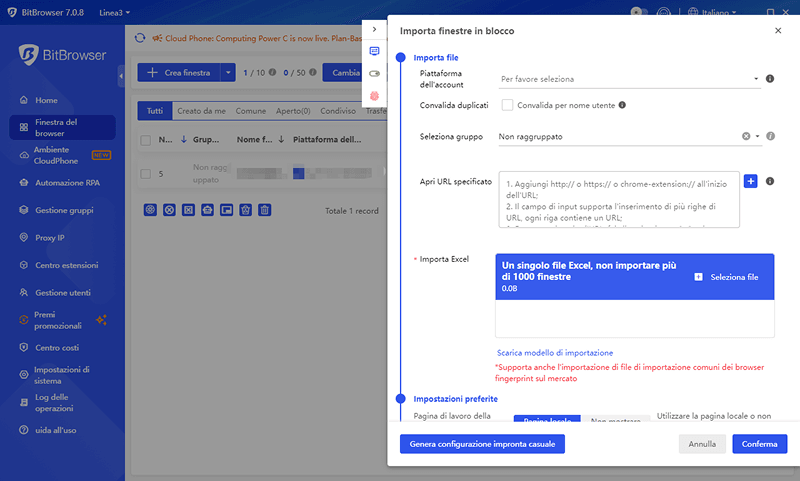
Task: Enable Convalida per nome utente checkbox
Action: 507,104
